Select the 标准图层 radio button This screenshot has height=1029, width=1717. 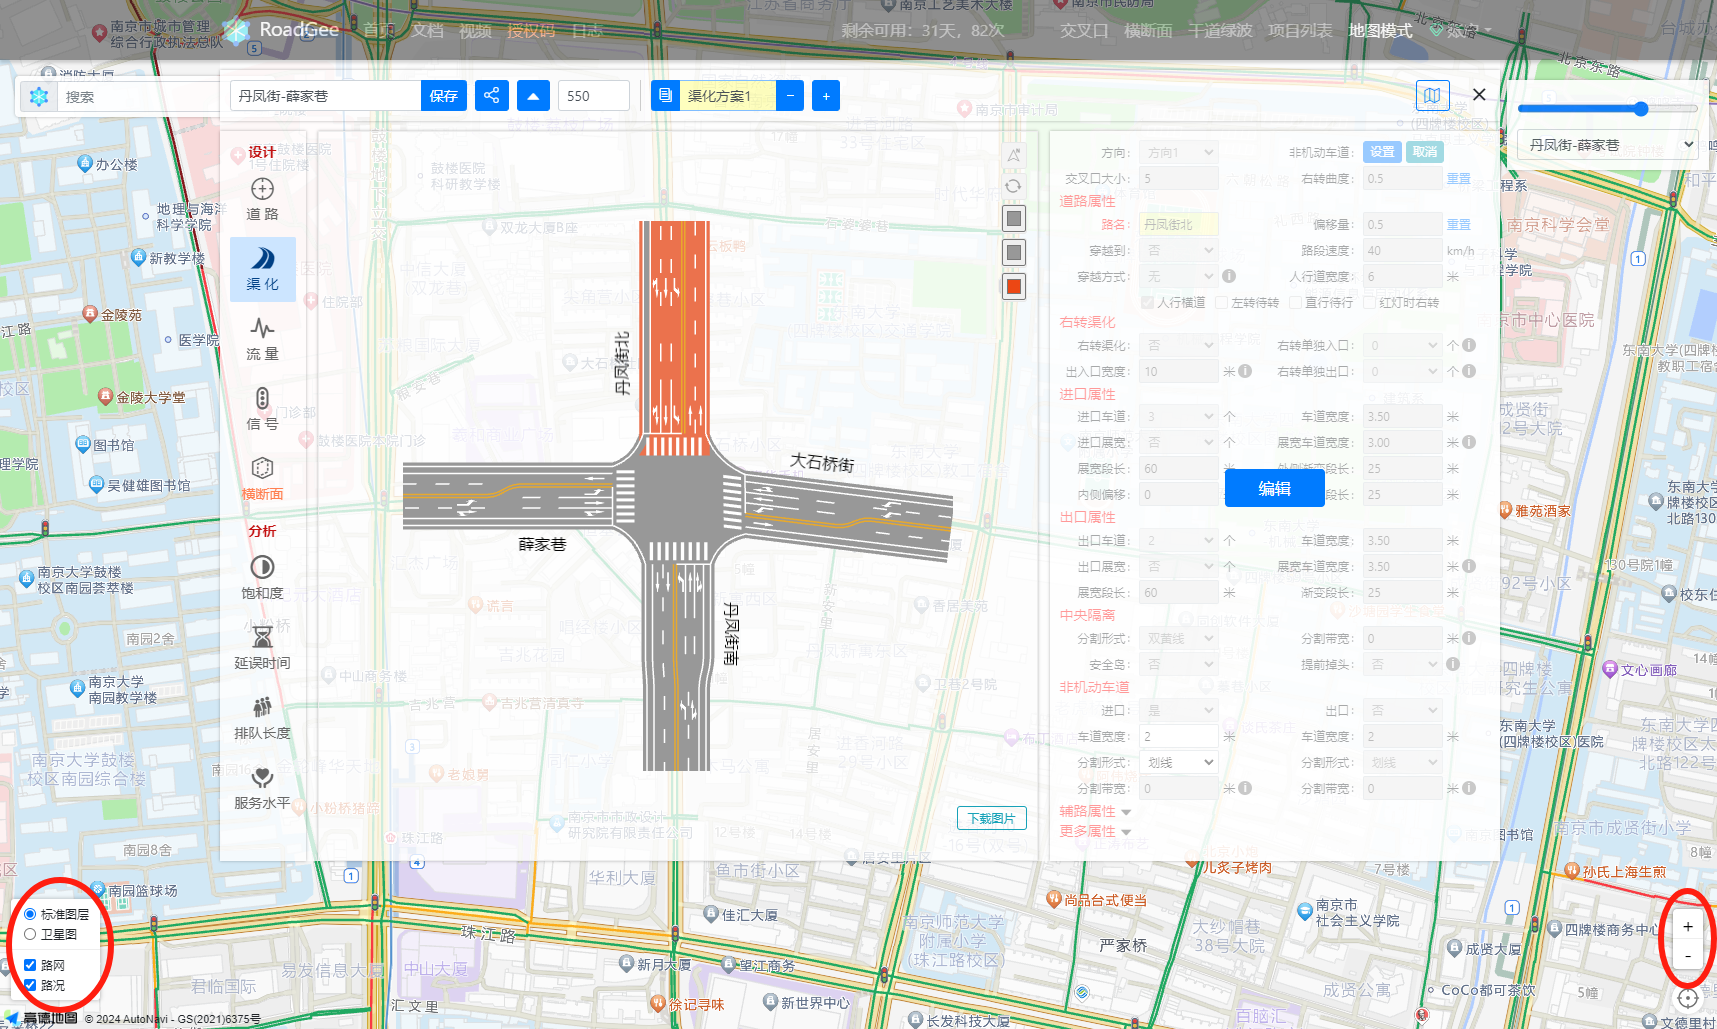click(x=30, y=914)
